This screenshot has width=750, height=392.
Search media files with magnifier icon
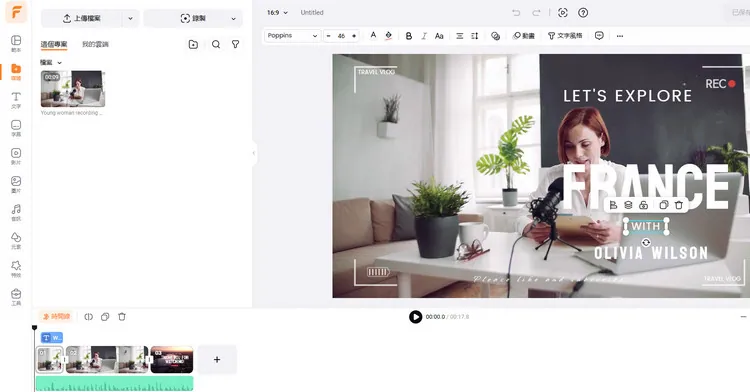click(x=216, y=44)
